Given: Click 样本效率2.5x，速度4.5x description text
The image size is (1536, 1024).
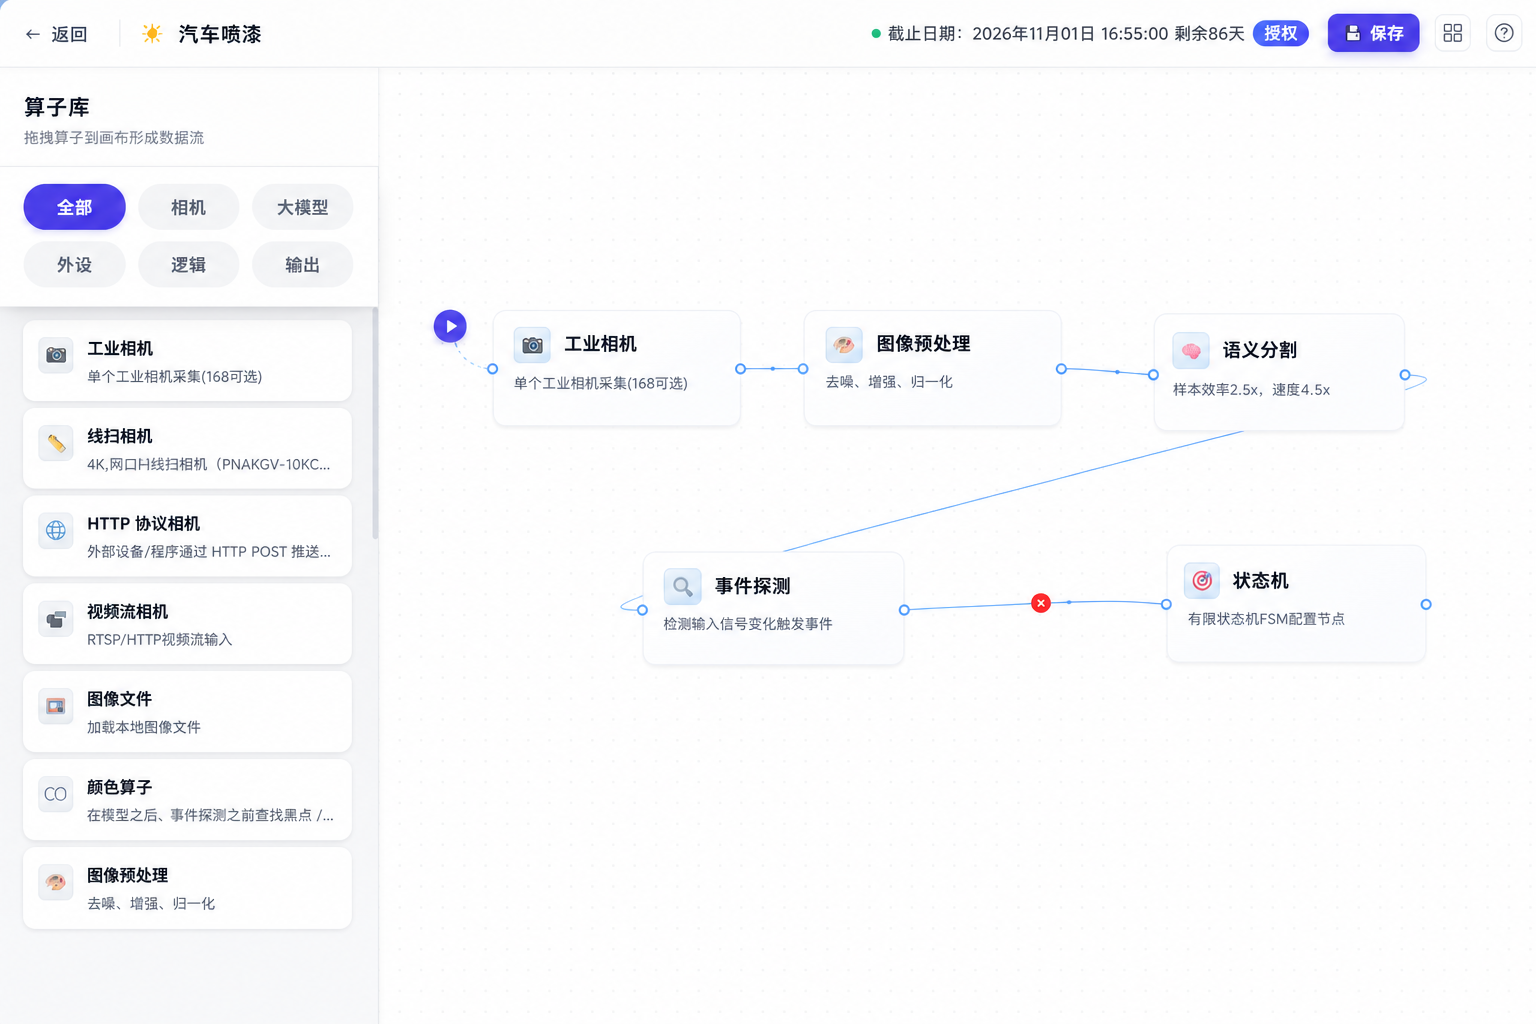Looking at the screenshot, I should 1251,390.
